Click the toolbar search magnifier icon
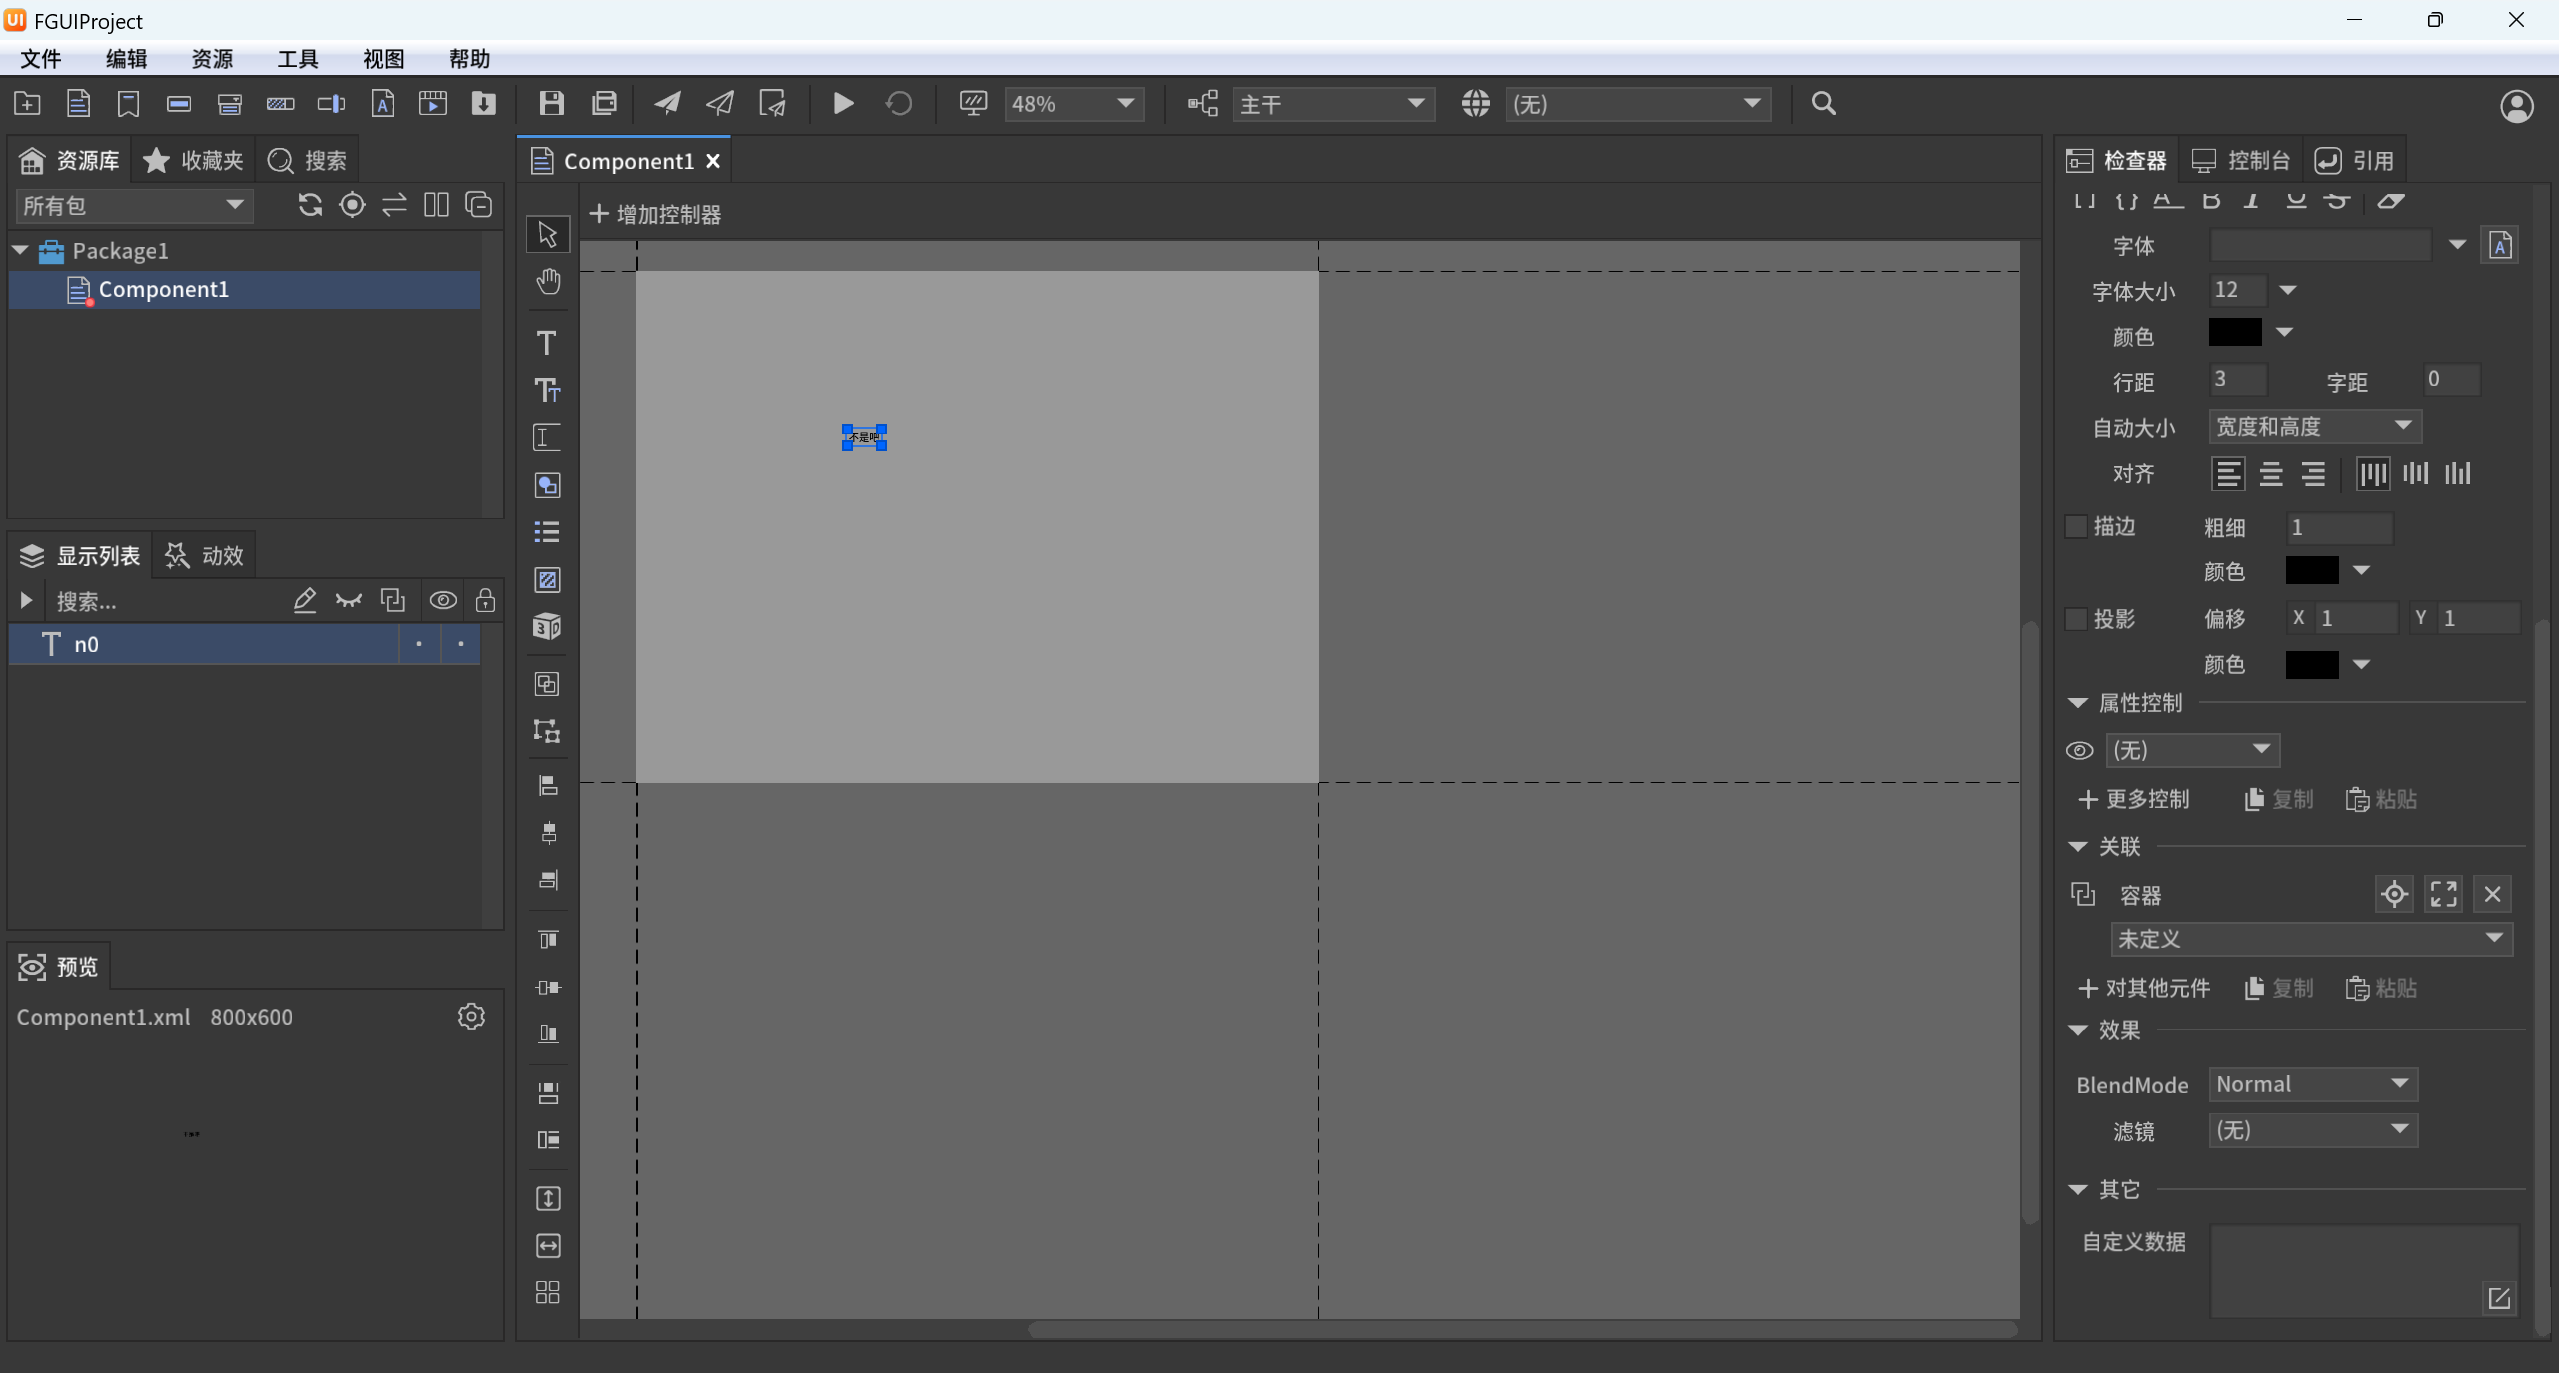The height and width of the screenshot is (1373, 2559). pyautogui.click(x=1823, y=104)
